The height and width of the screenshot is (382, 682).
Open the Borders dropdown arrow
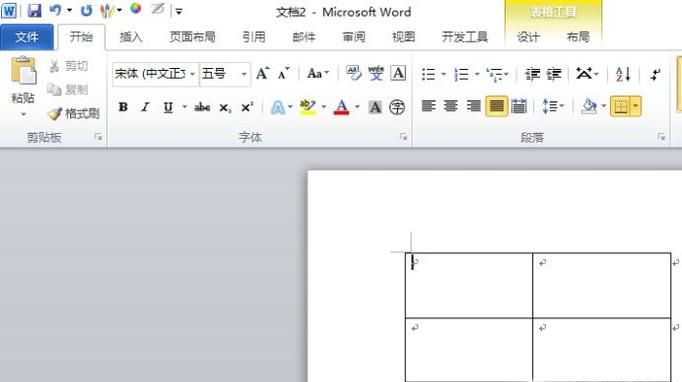[x=635, y=107]
